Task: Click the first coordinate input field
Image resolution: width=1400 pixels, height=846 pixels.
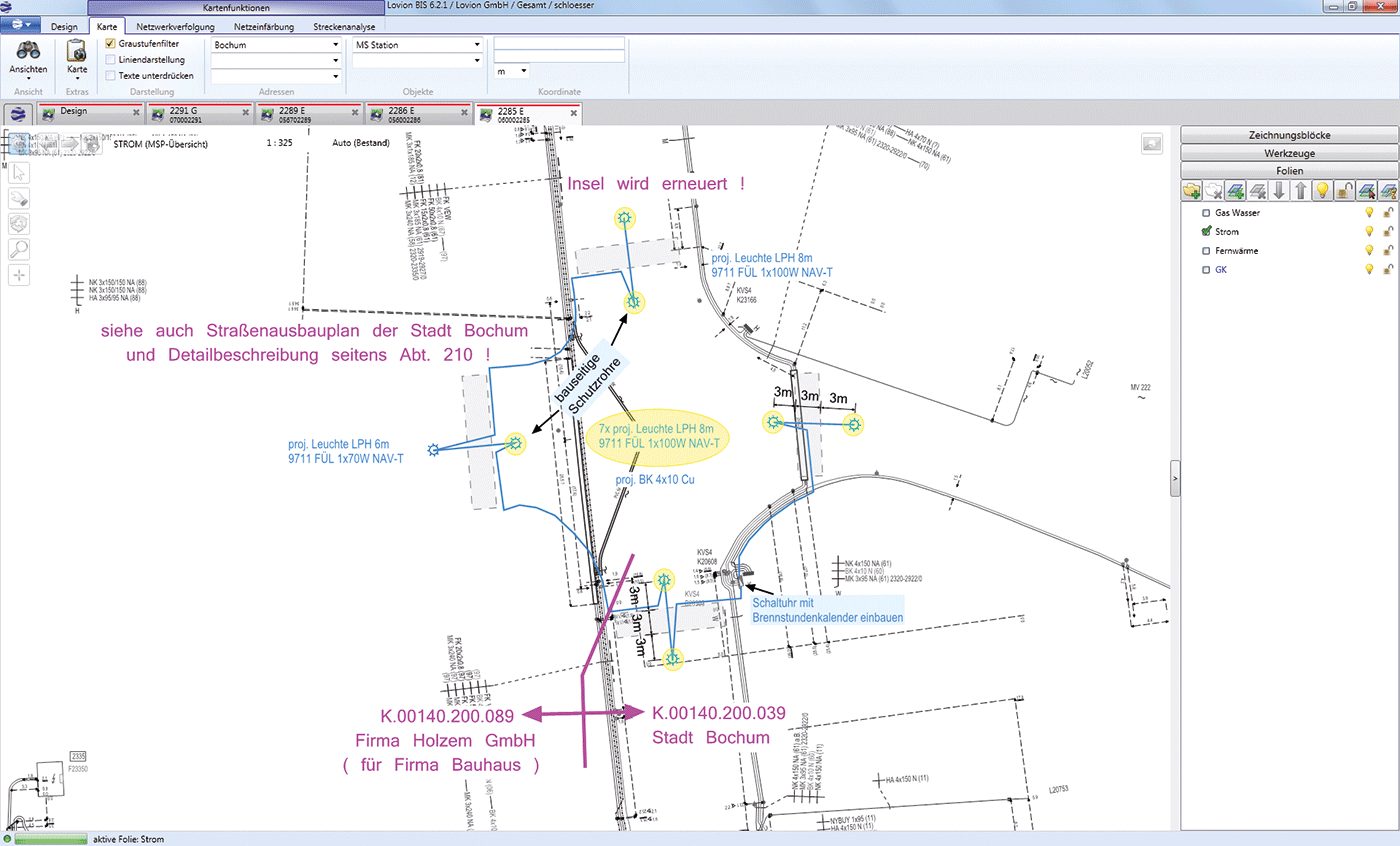Action: point(559,43)
